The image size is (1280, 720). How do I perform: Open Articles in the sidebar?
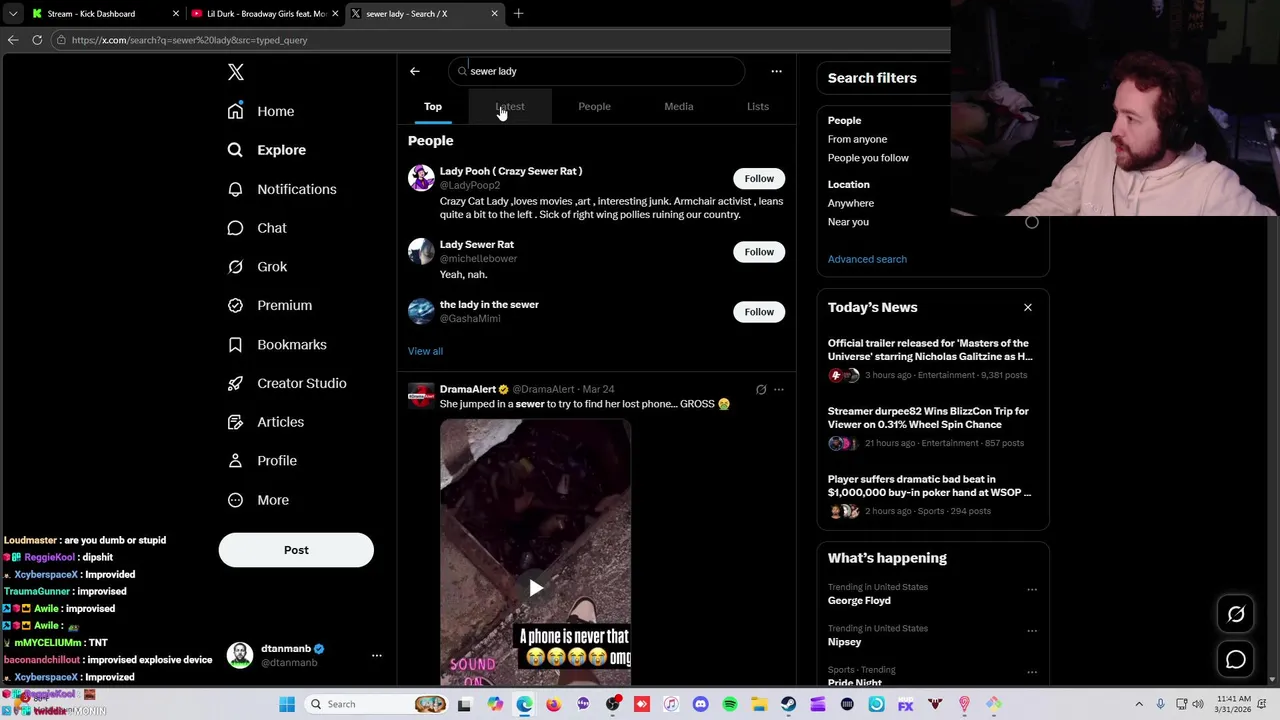266,422
